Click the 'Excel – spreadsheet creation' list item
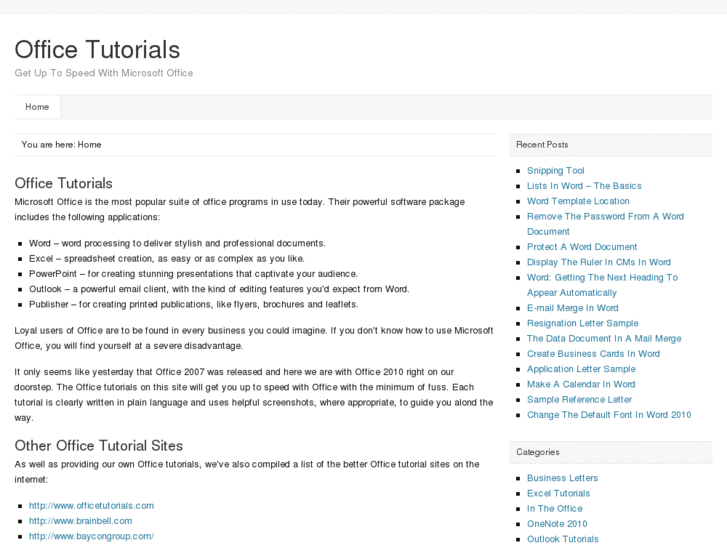Viewport: 727px width, 545px height. (x=167, y=259)
